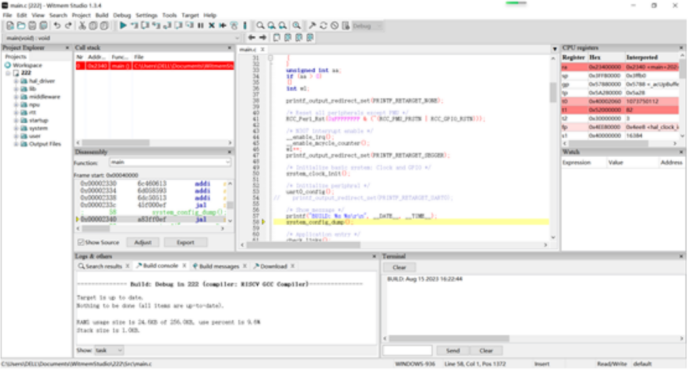
Task: Toggle the Show Source checkbox
Action: (81, 242)
